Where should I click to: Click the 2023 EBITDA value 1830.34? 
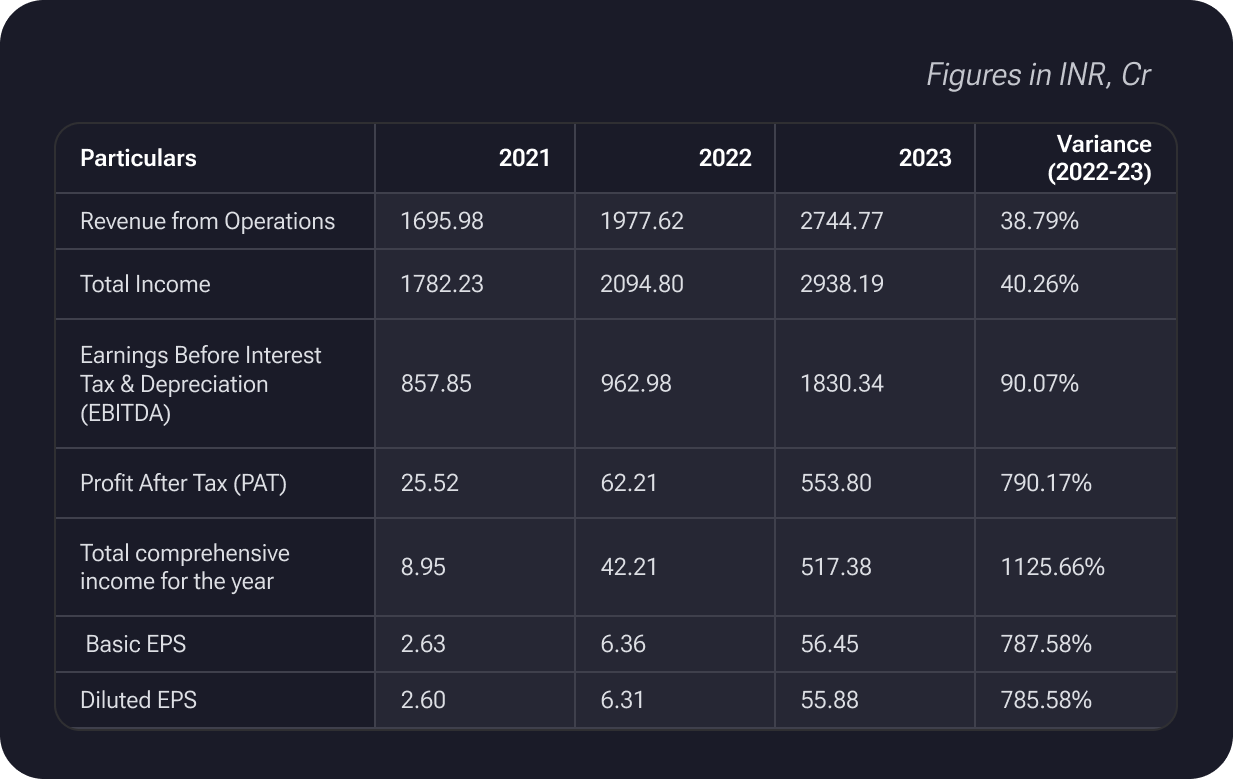(841, 384)
